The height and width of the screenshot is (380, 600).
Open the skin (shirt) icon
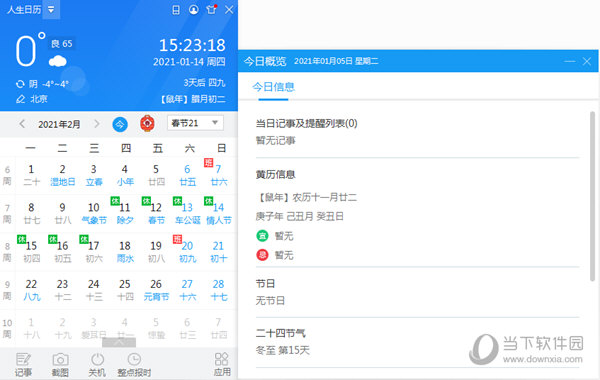(211, 9)
